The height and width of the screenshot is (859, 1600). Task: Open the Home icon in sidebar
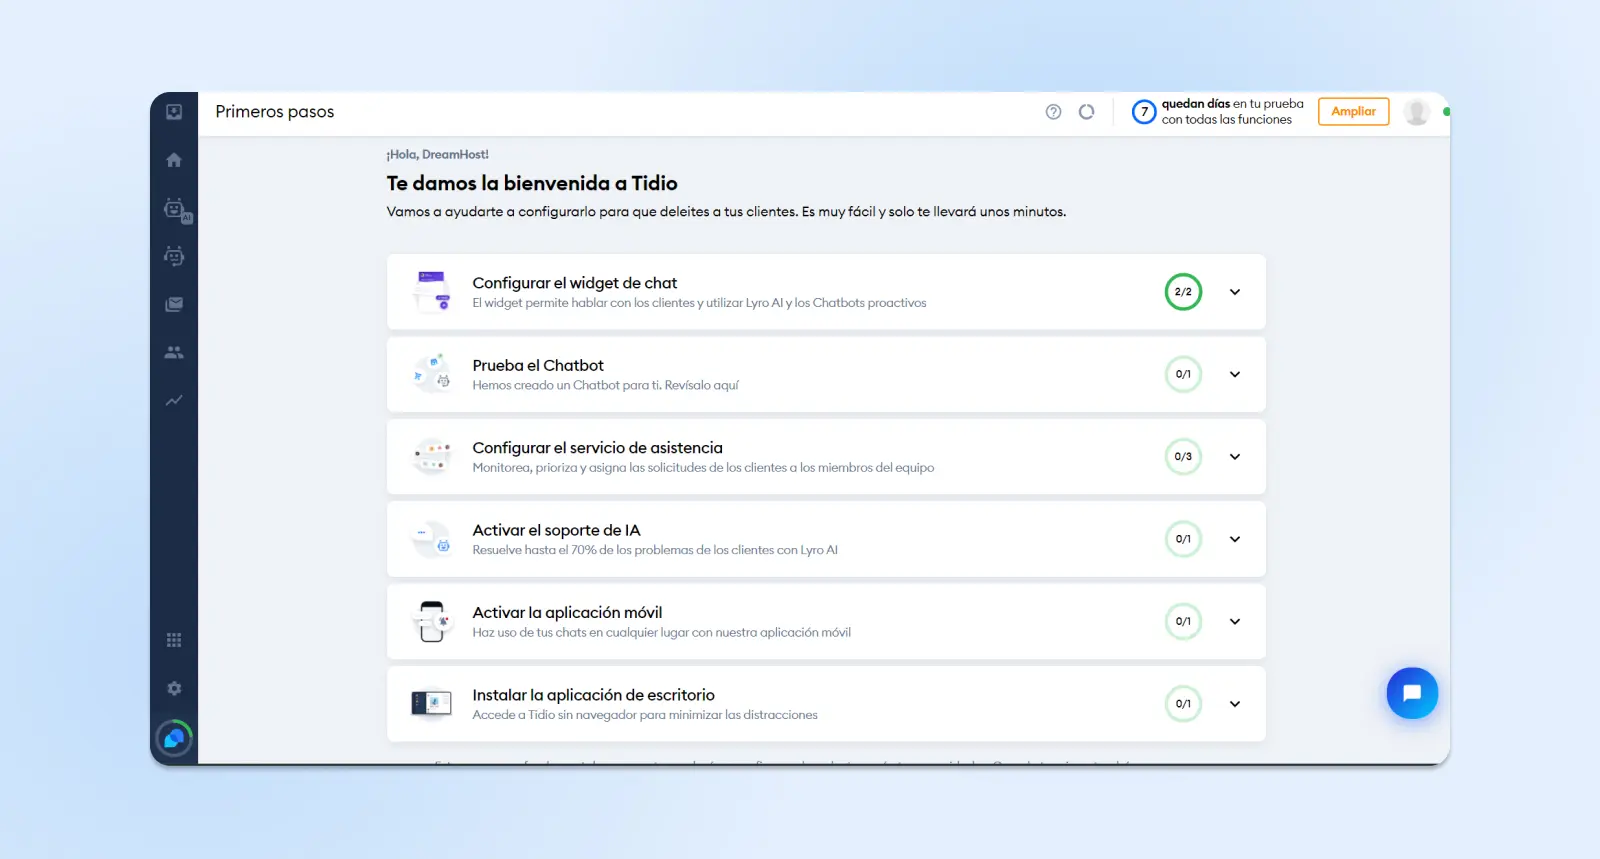(x=174, y=160)
